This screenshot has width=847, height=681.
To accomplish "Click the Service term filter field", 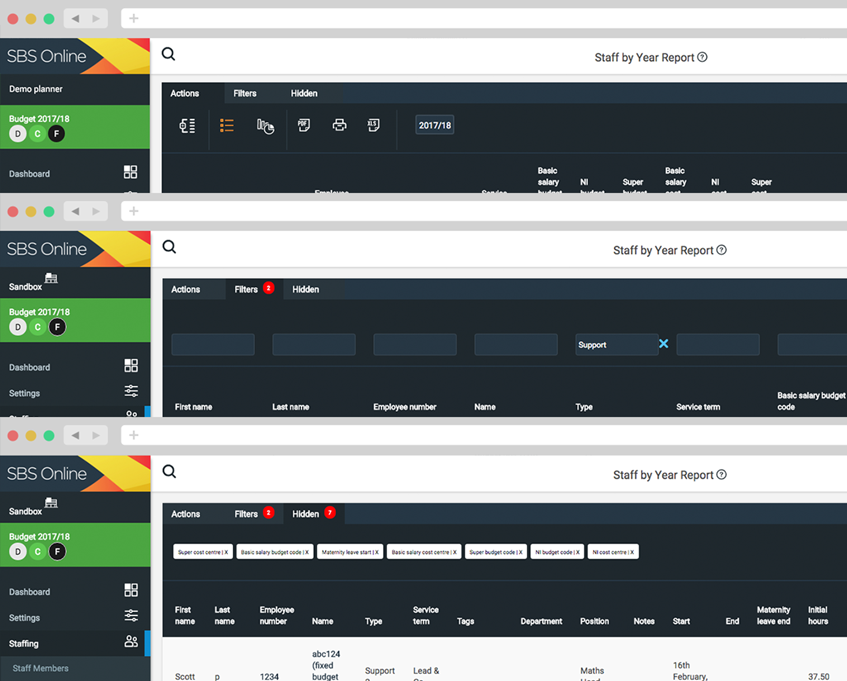I will point(718,345).
